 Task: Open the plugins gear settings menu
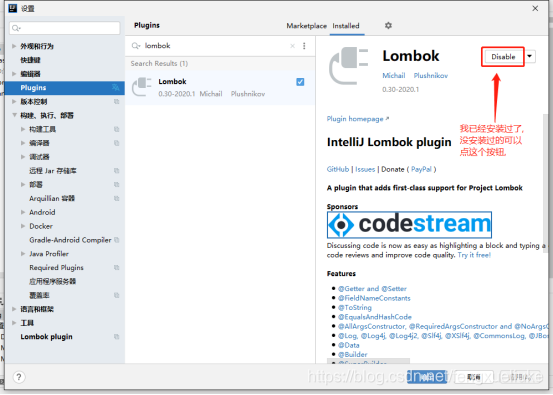point(388,25)
